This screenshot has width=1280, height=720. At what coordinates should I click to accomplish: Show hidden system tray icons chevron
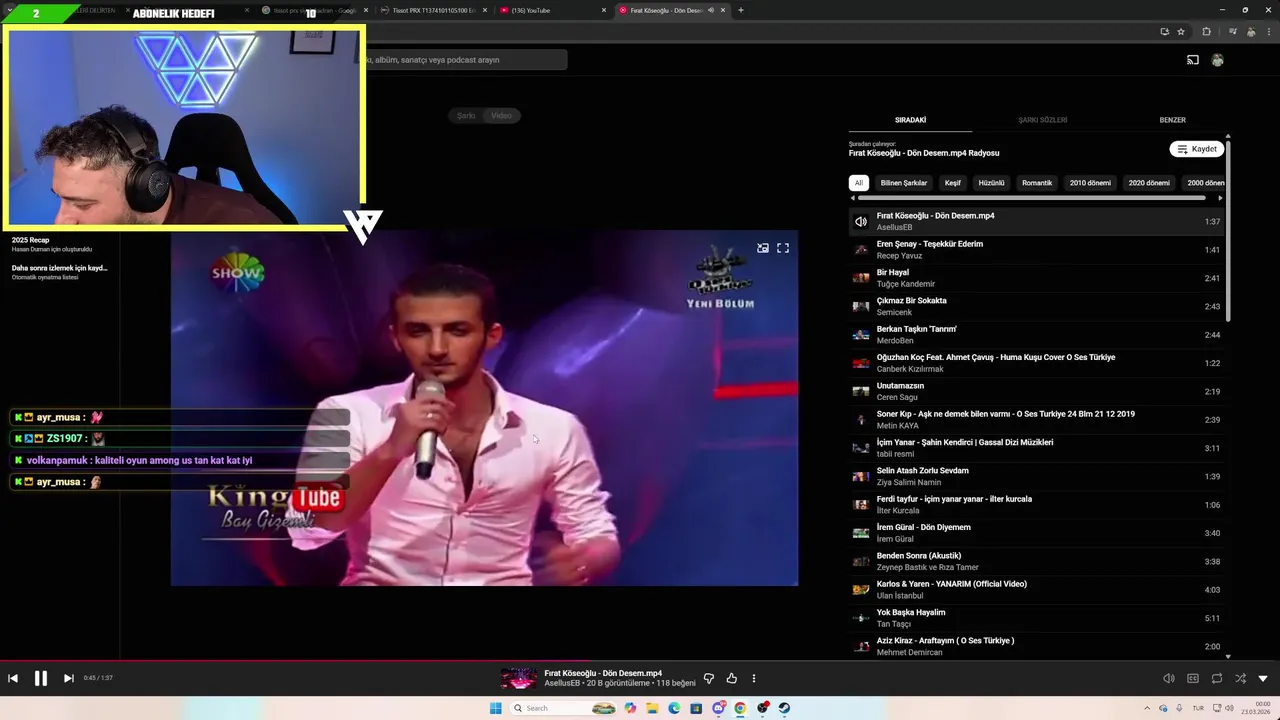coord(1147,708)
